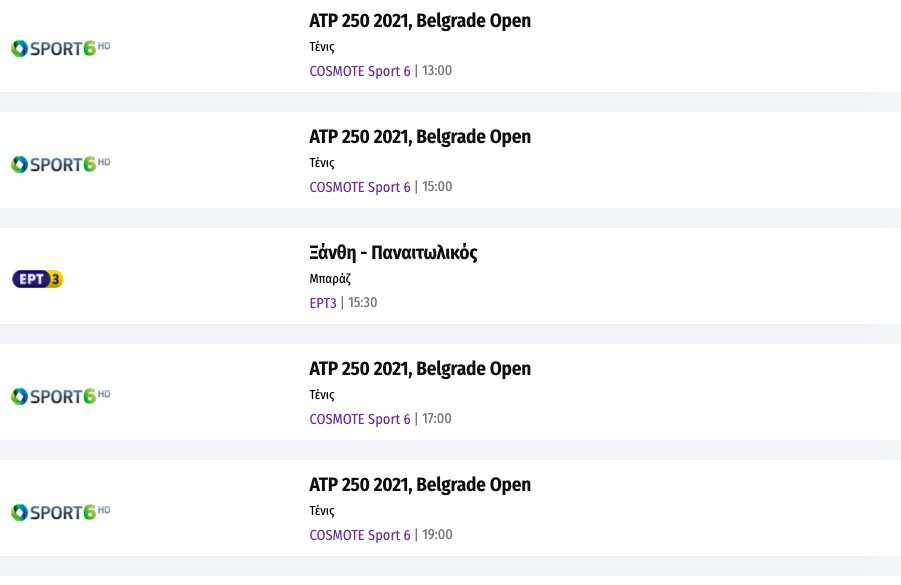
Task: Follow the COSMOTE Sport 6 link at 17:00
Action: click(360, 419)
